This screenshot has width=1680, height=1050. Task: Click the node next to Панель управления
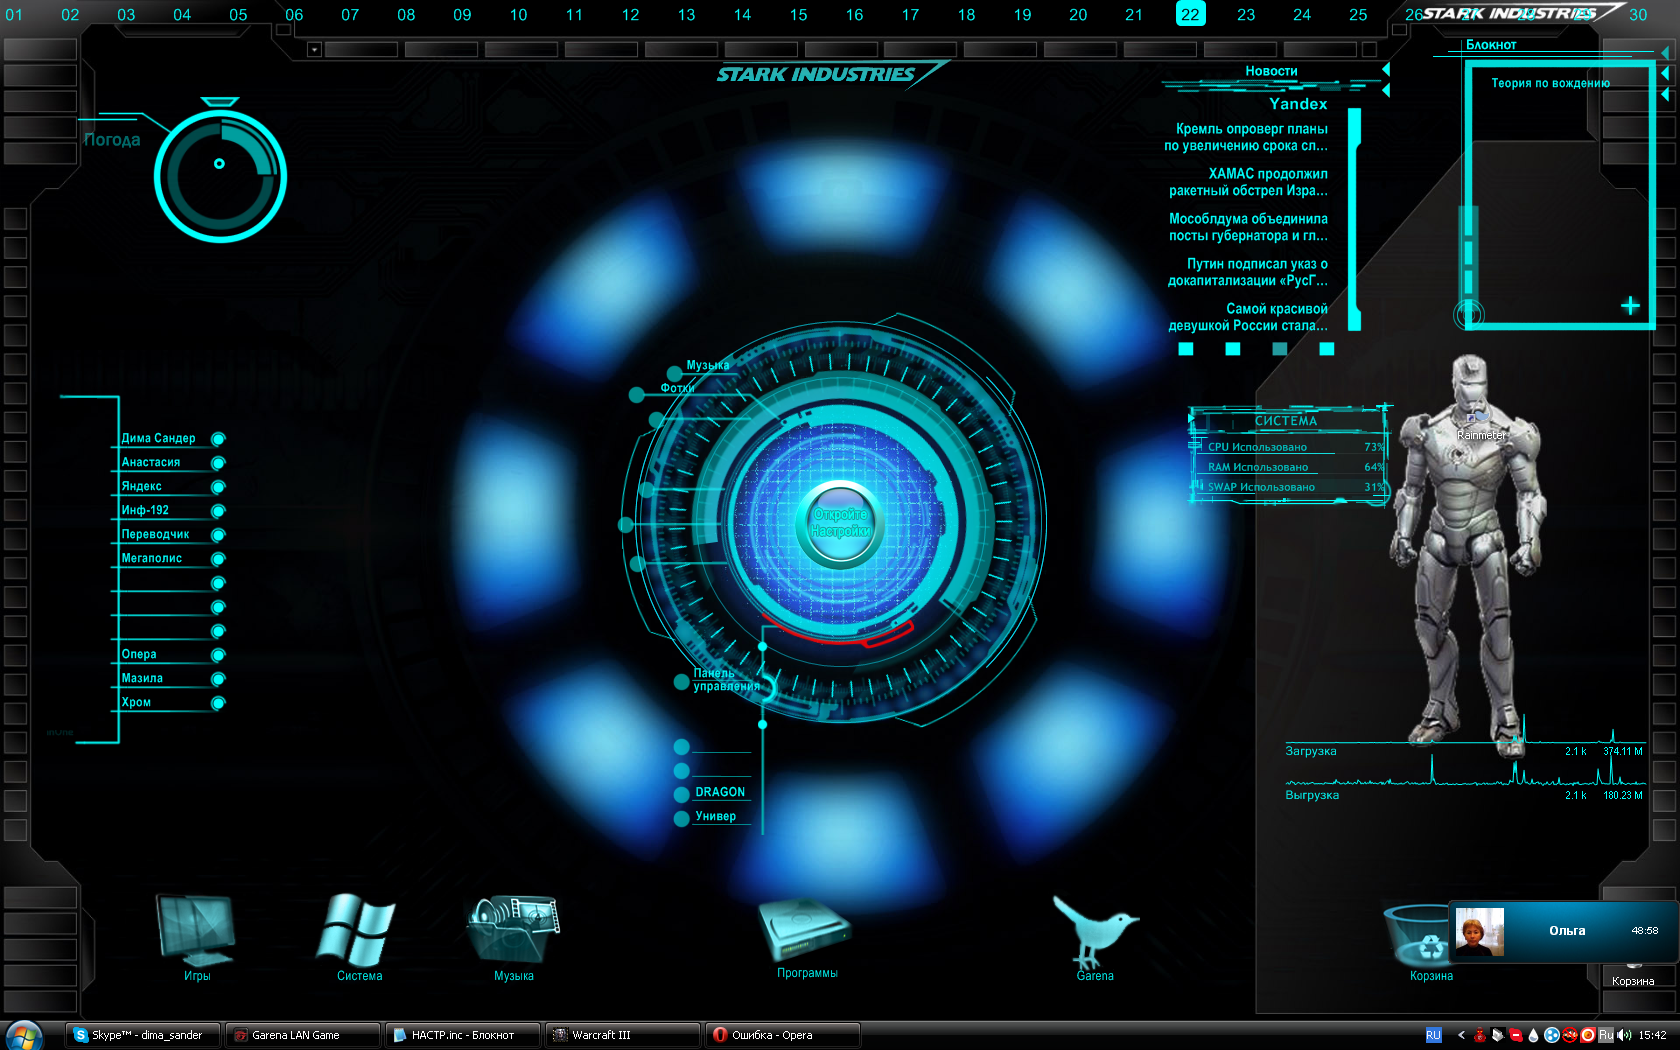pos(681,682)
